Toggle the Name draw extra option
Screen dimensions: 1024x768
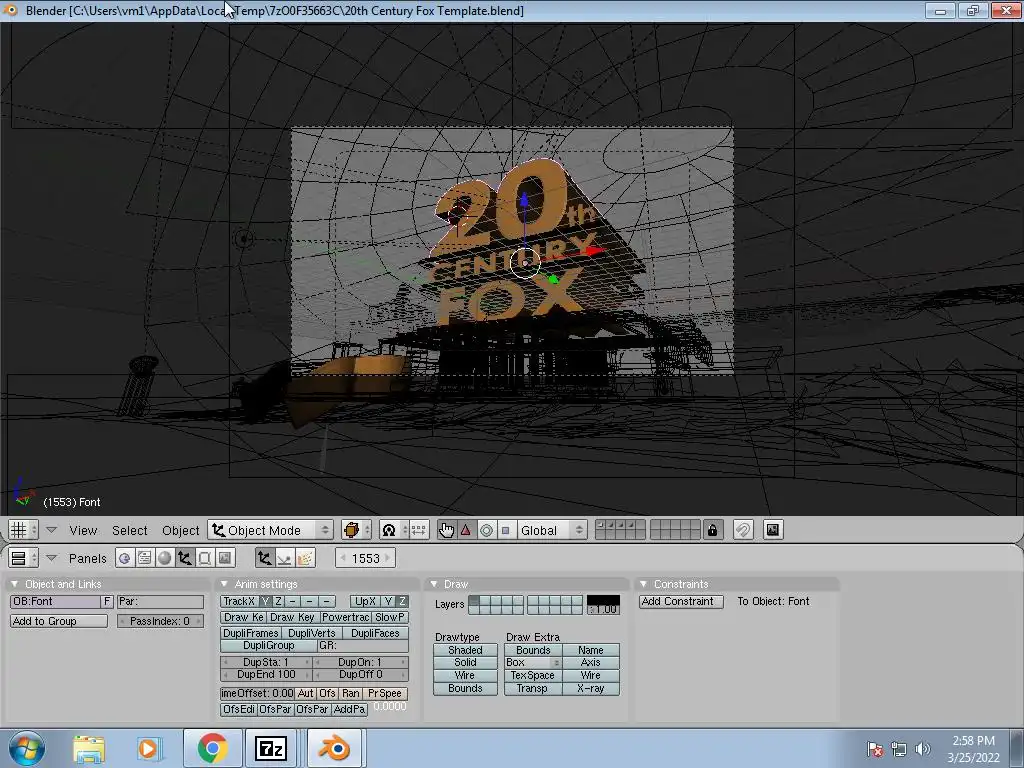[590, 650]
